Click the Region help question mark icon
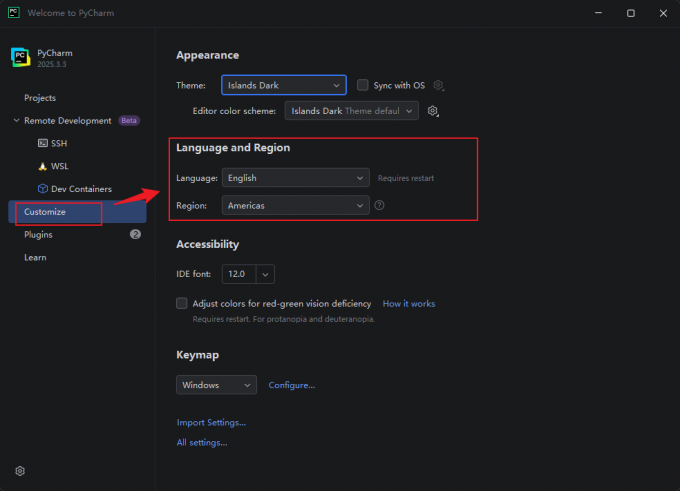 click(379, 205)
